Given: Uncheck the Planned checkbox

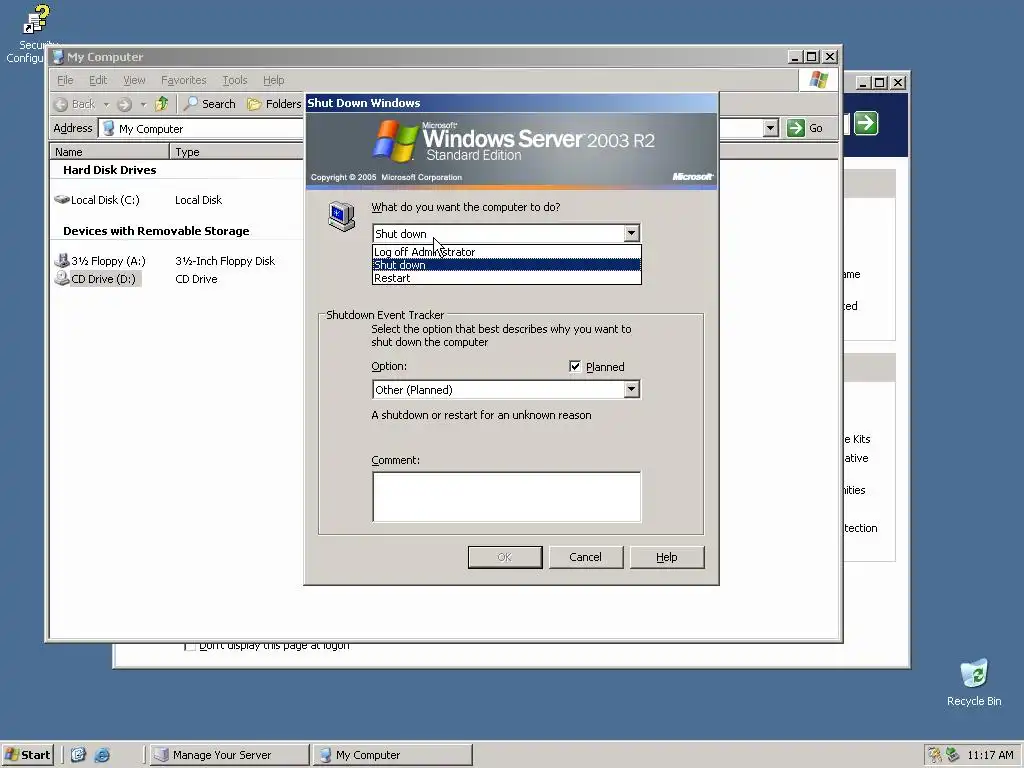Looking at the screenshot, I should click(x=575, y=366).
